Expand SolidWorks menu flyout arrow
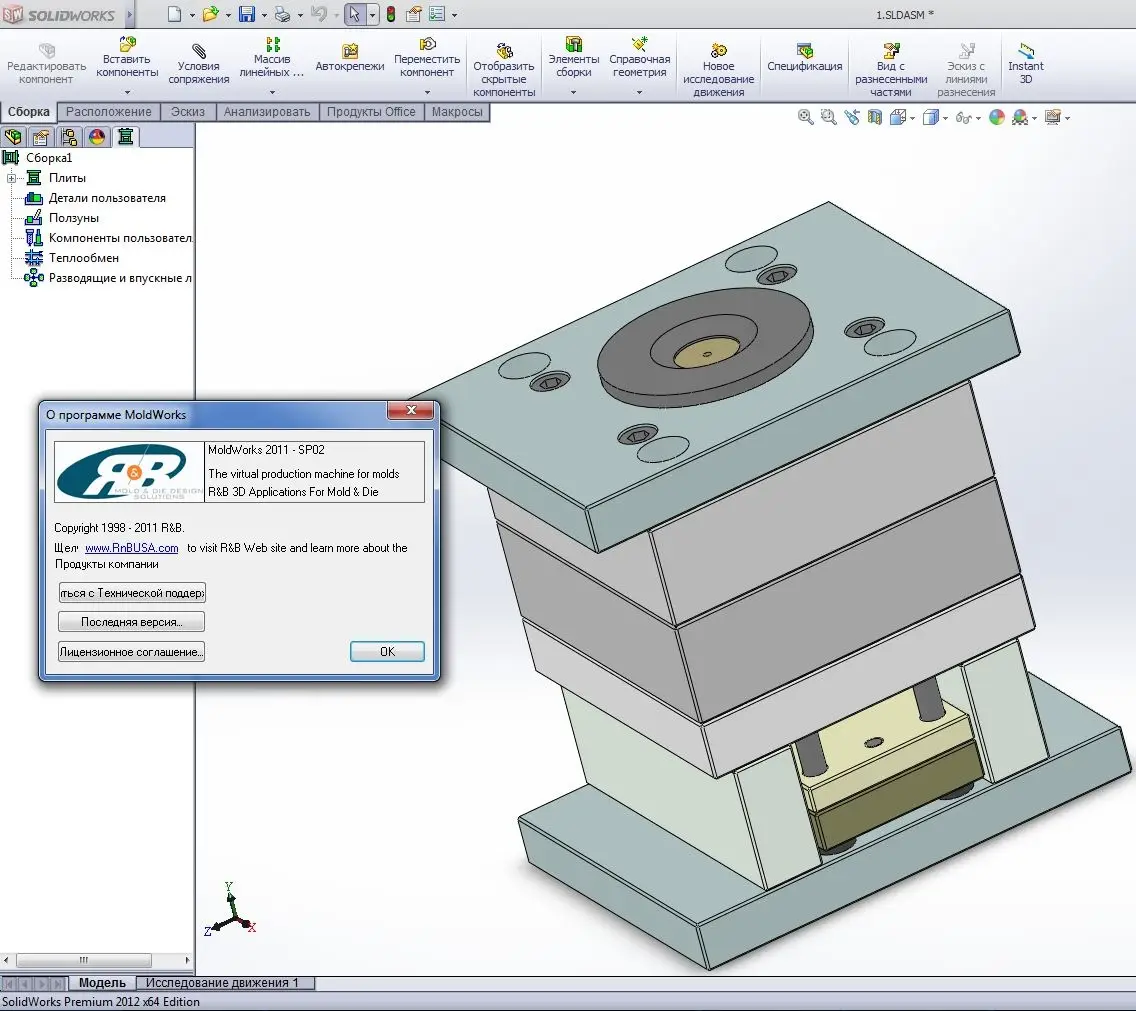 (x=130, y=14)
